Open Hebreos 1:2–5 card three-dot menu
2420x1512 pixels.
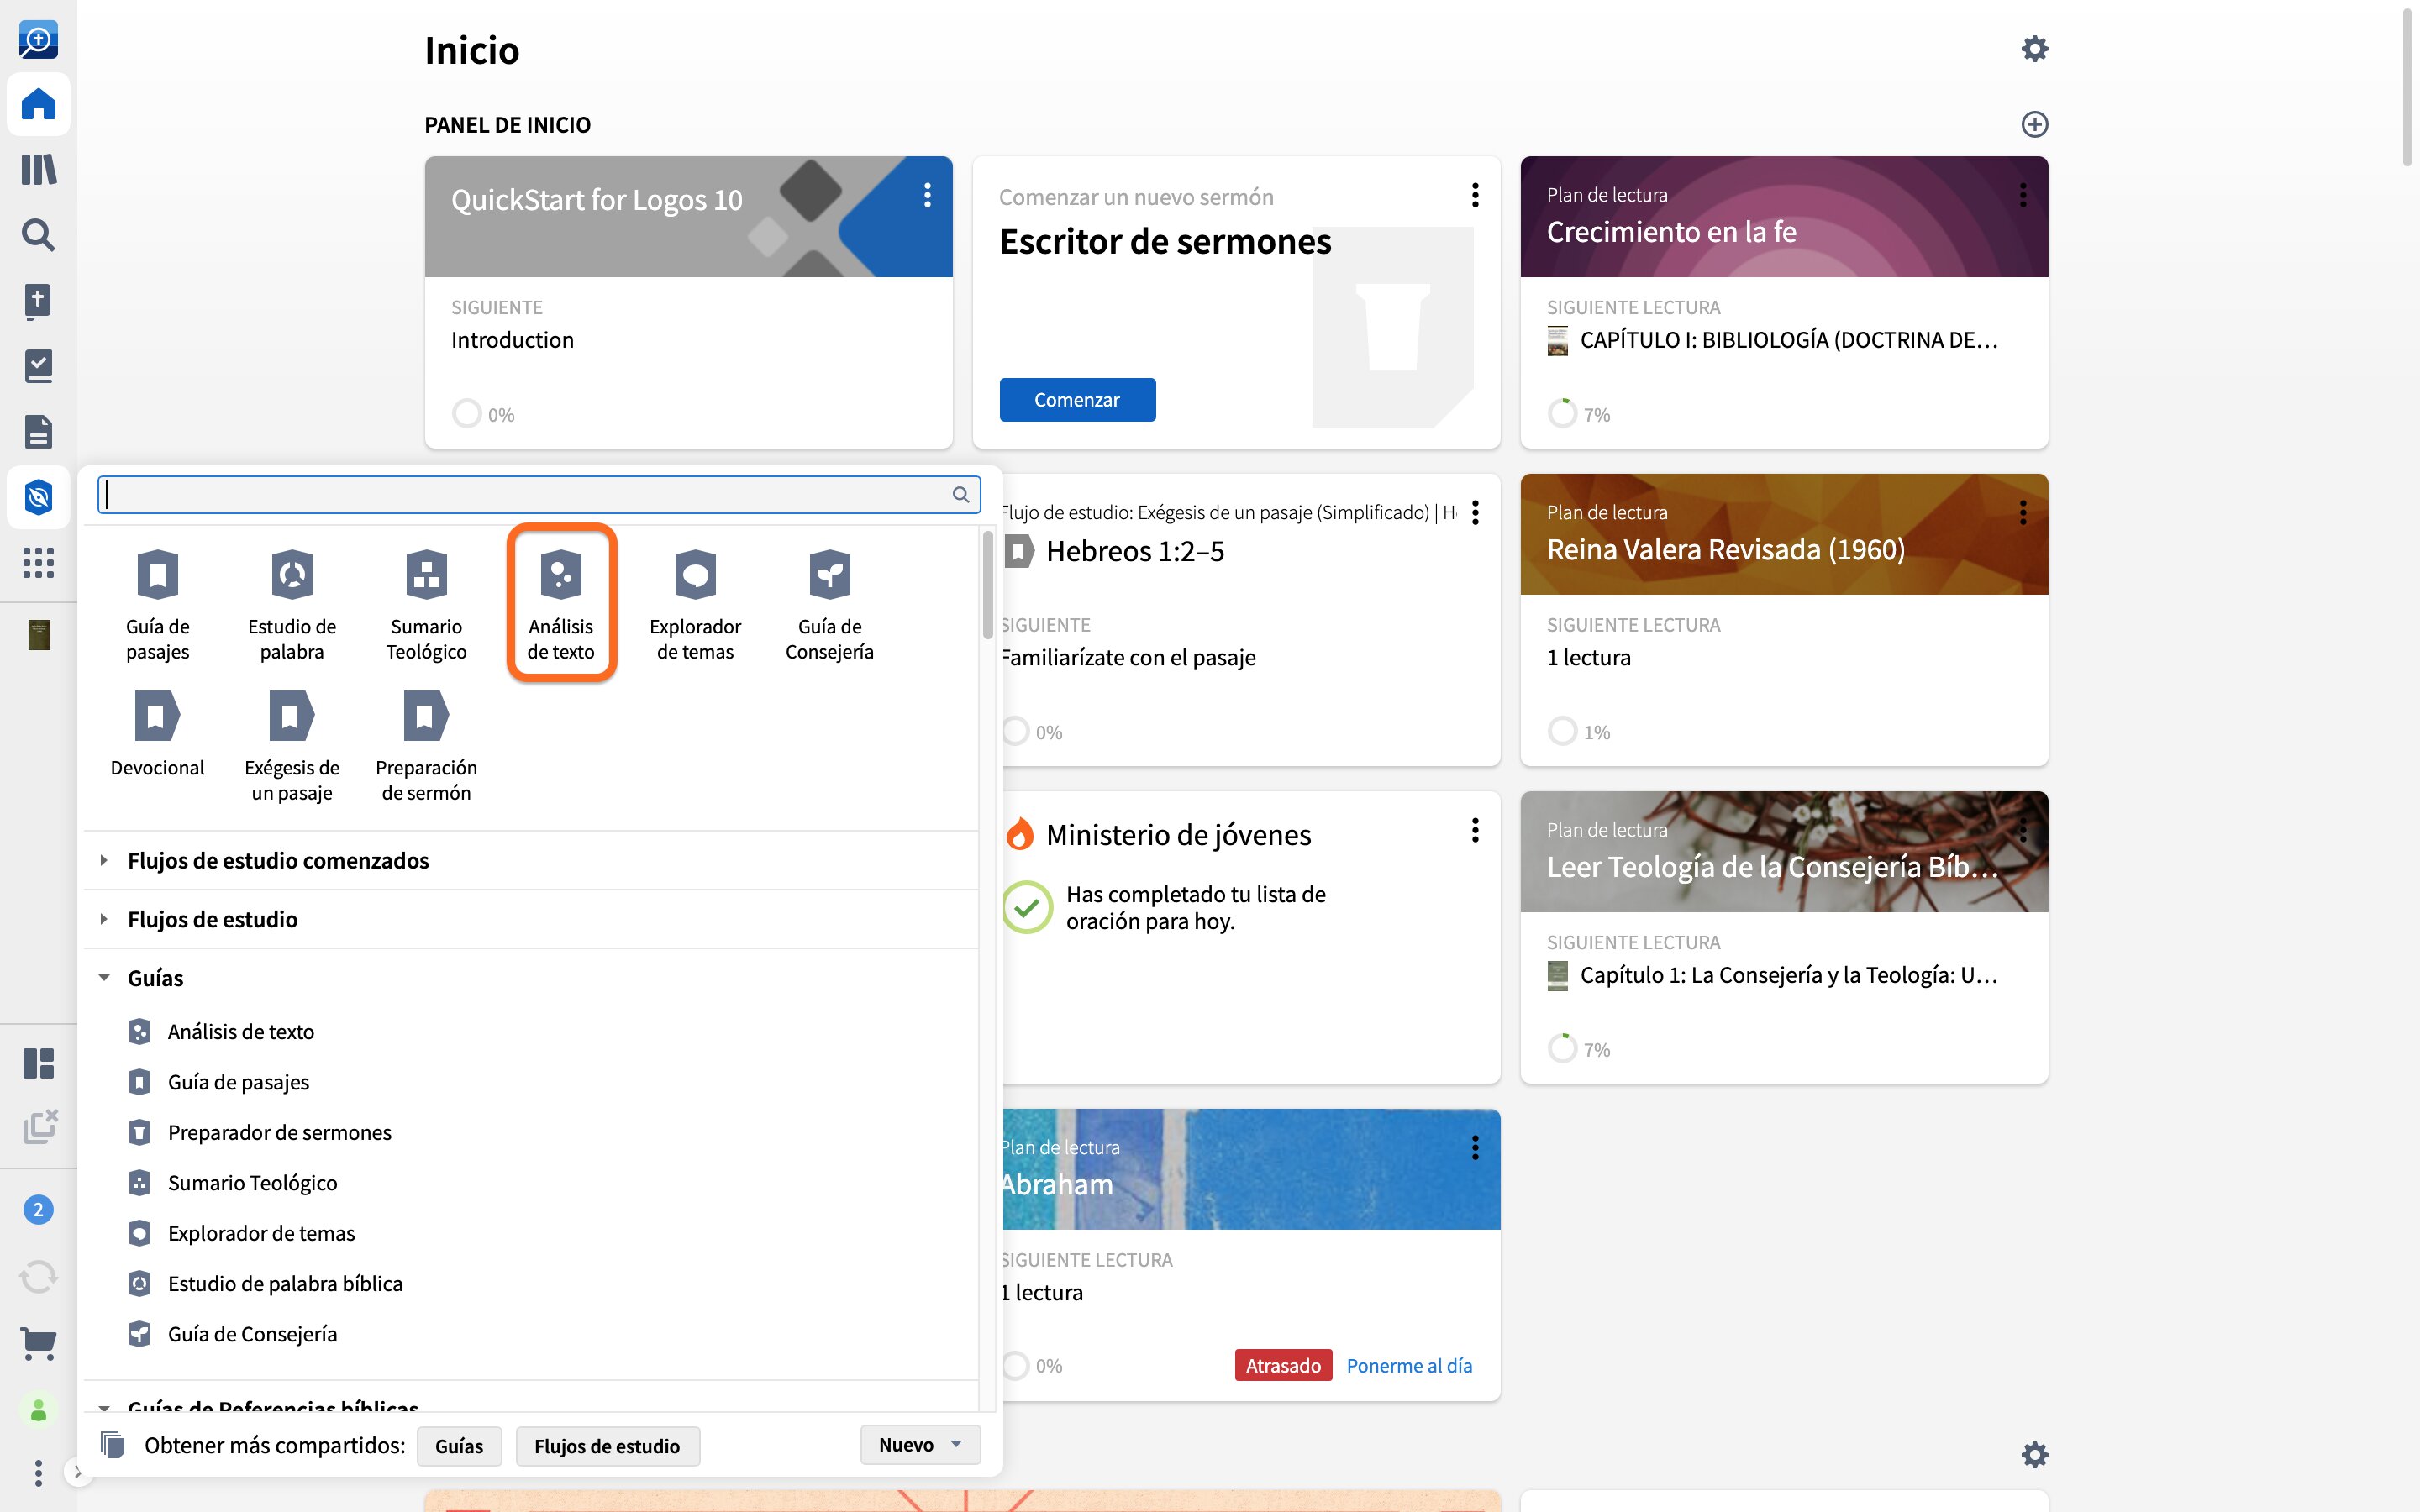coord(1475,513)
